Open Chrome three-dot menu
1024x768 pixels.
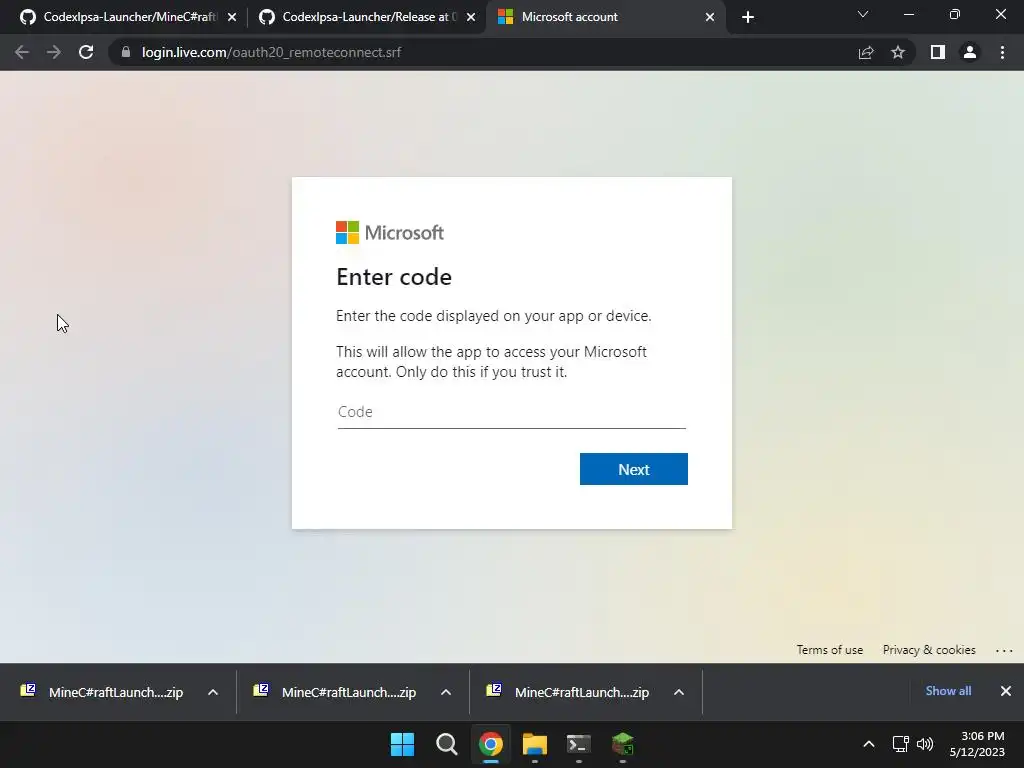[x=1002, y=52]
